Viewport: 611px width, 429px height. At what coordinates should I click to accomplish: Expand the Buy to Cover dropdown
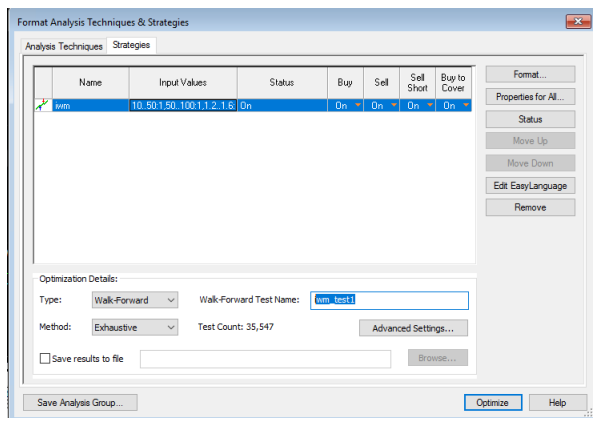(x=465, y=105)
